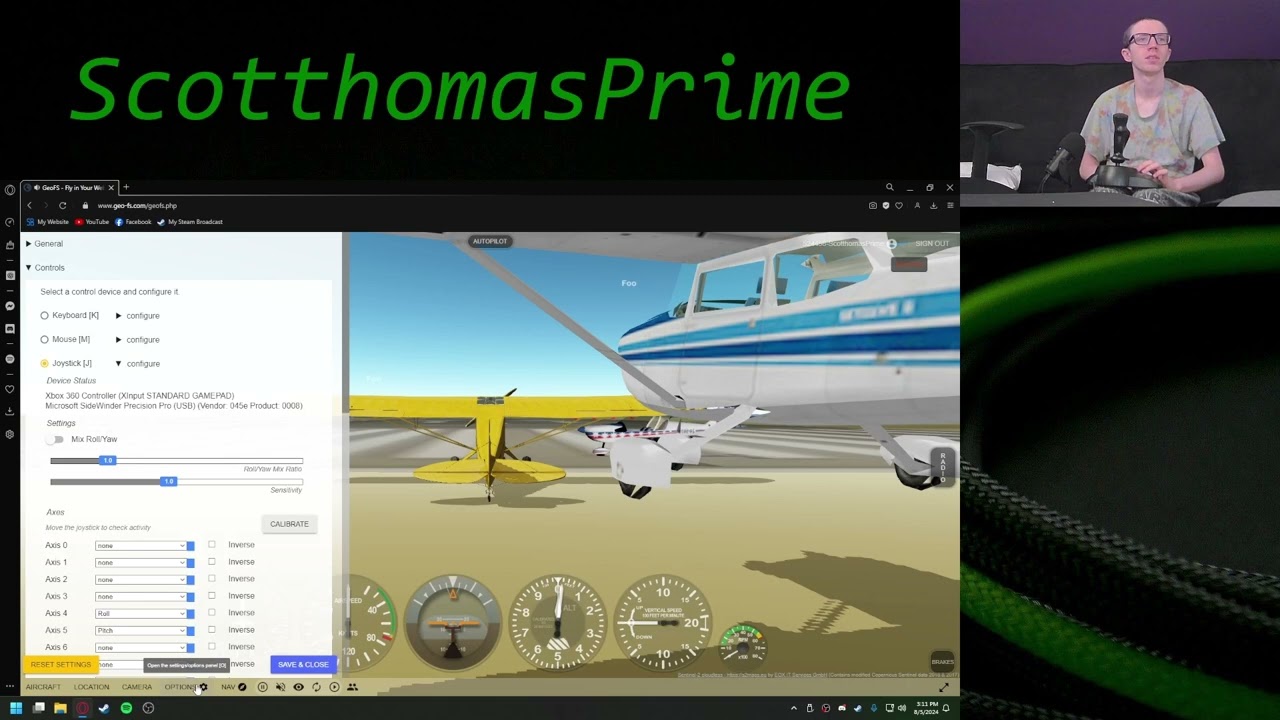Open Spotify from the taskbar
This screenshot has width=1280, height=720.
[126, 708]
